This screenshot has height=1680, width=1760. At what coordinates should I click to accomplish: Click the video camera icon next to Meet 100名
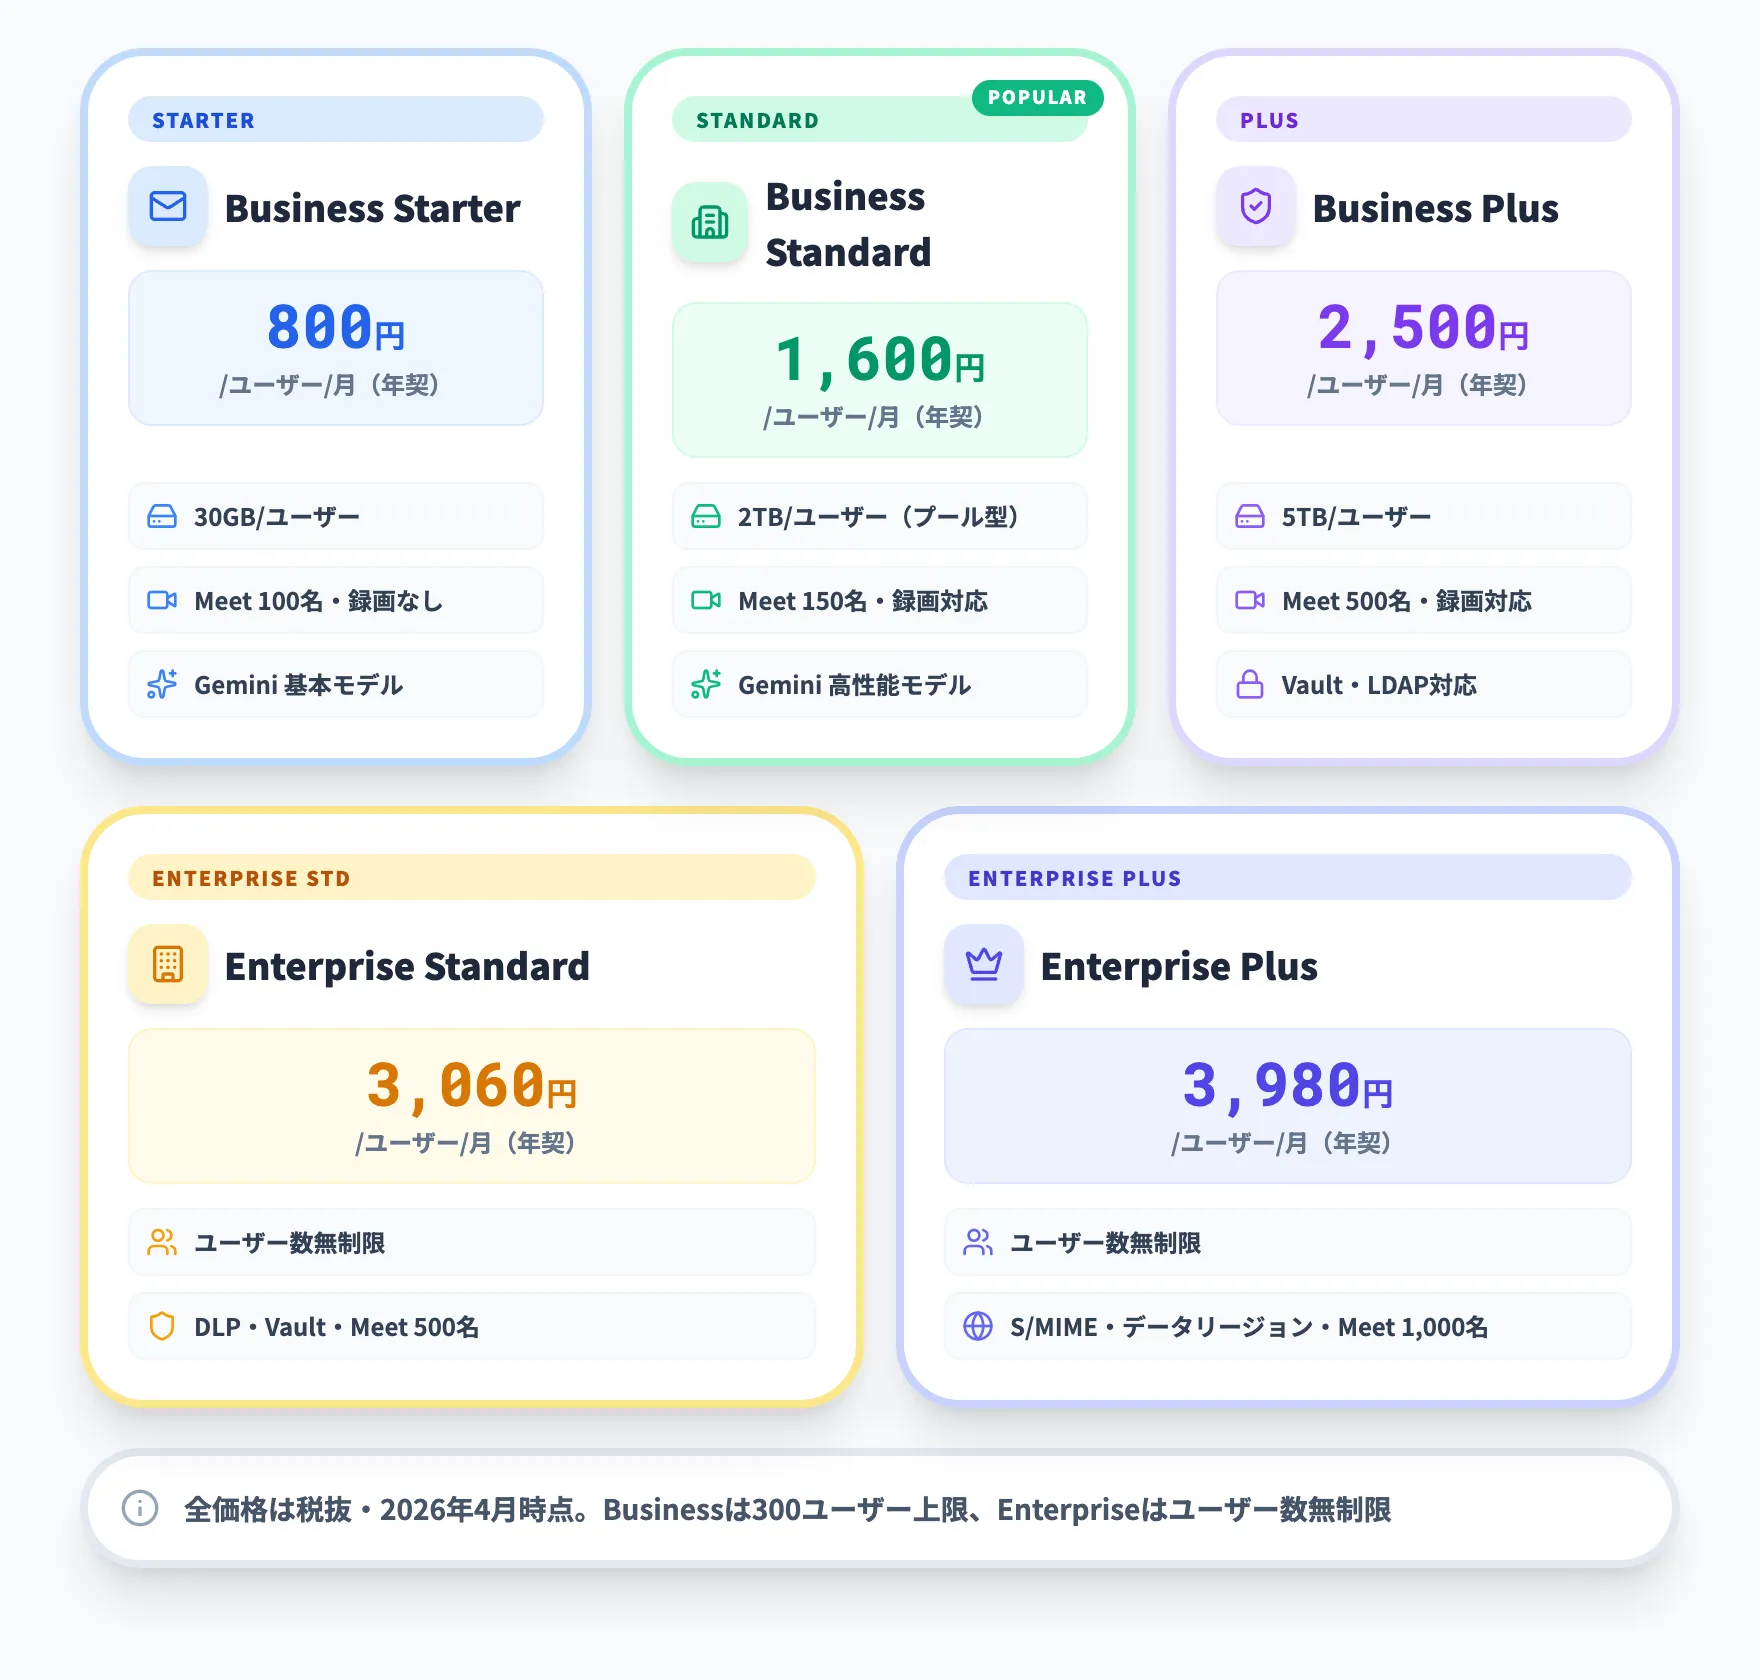162,601
